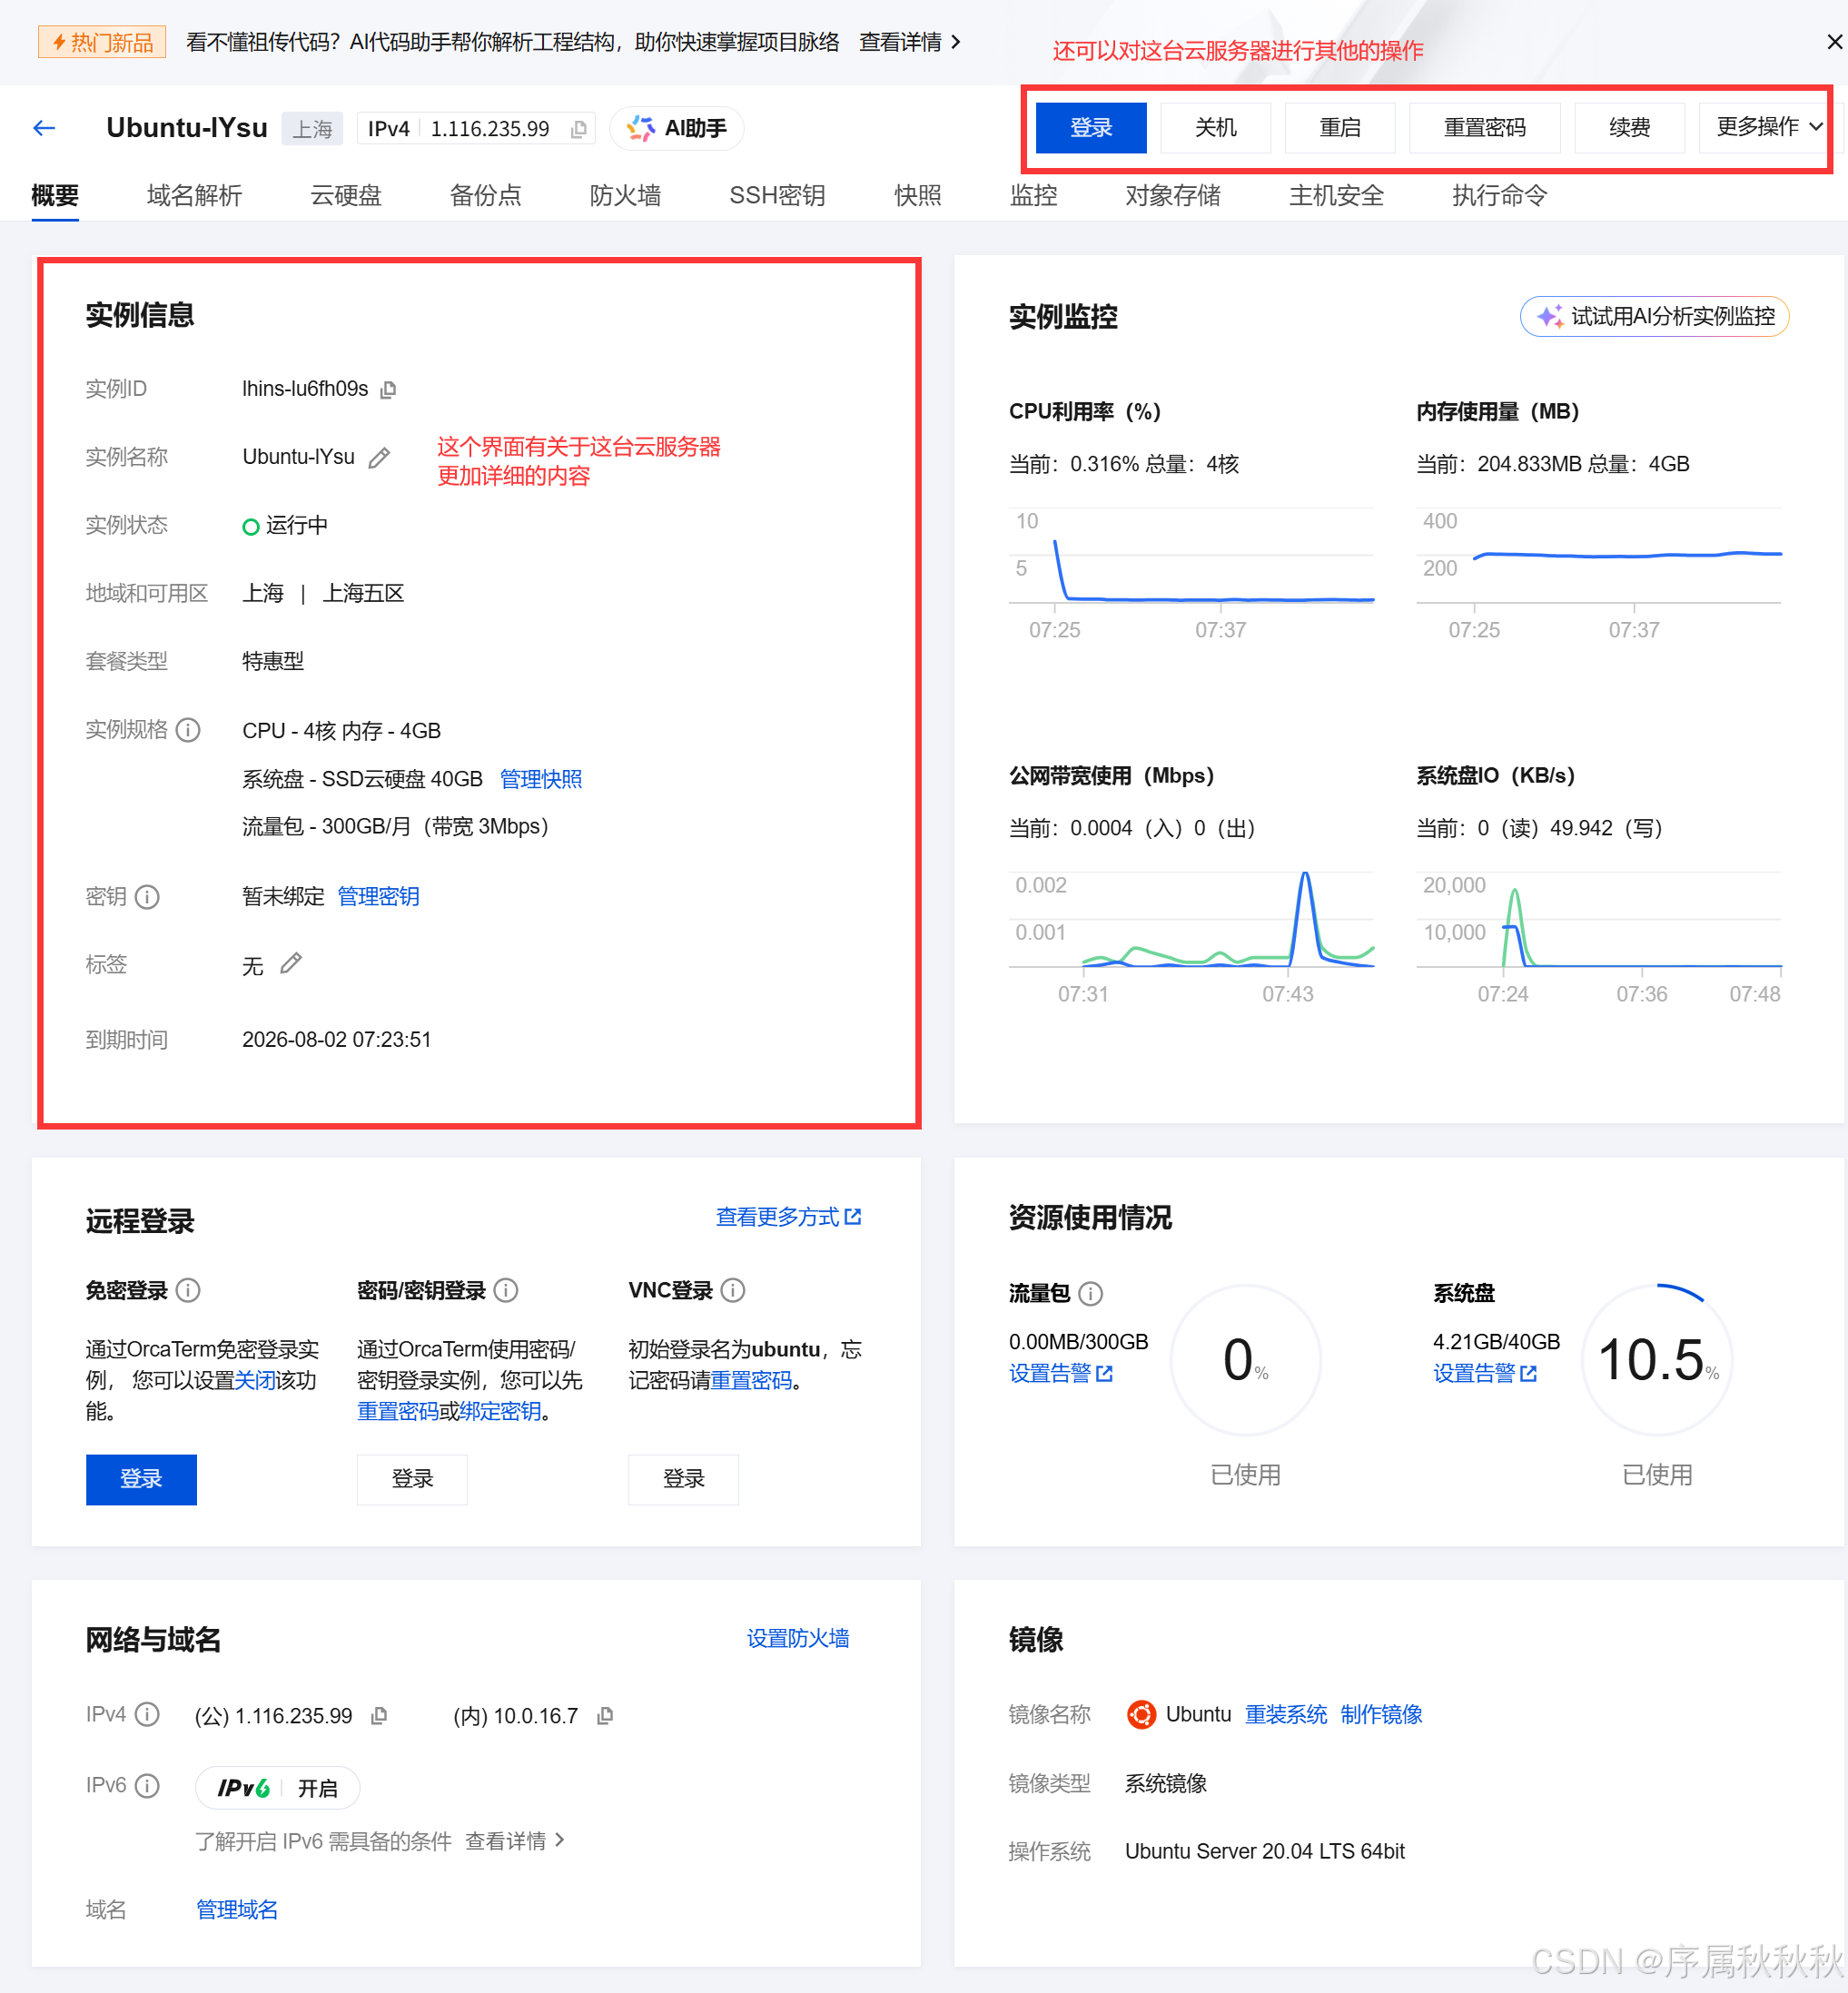Show info tooltip for VNC登录
Image resolution: width=1848 pixels, height=1993 pixels.
click(x=733, y=1290)
